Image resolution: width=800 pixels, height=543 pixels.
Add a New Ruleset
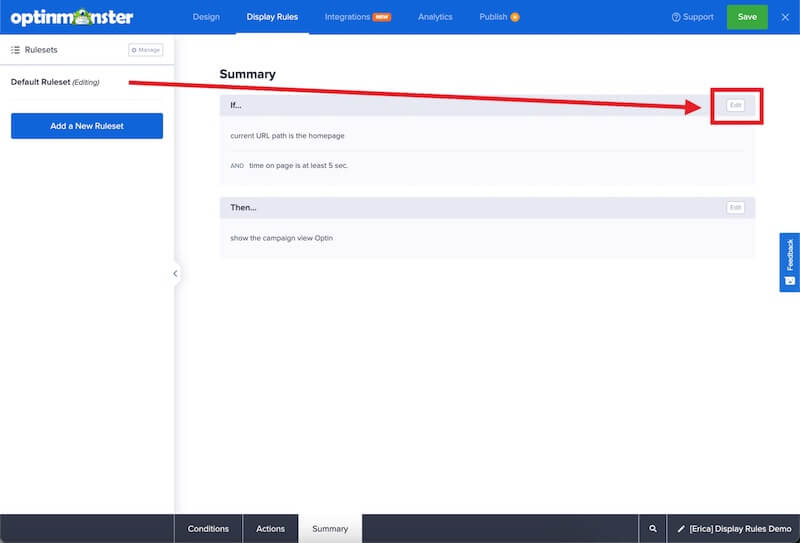(x=87, y=126)
